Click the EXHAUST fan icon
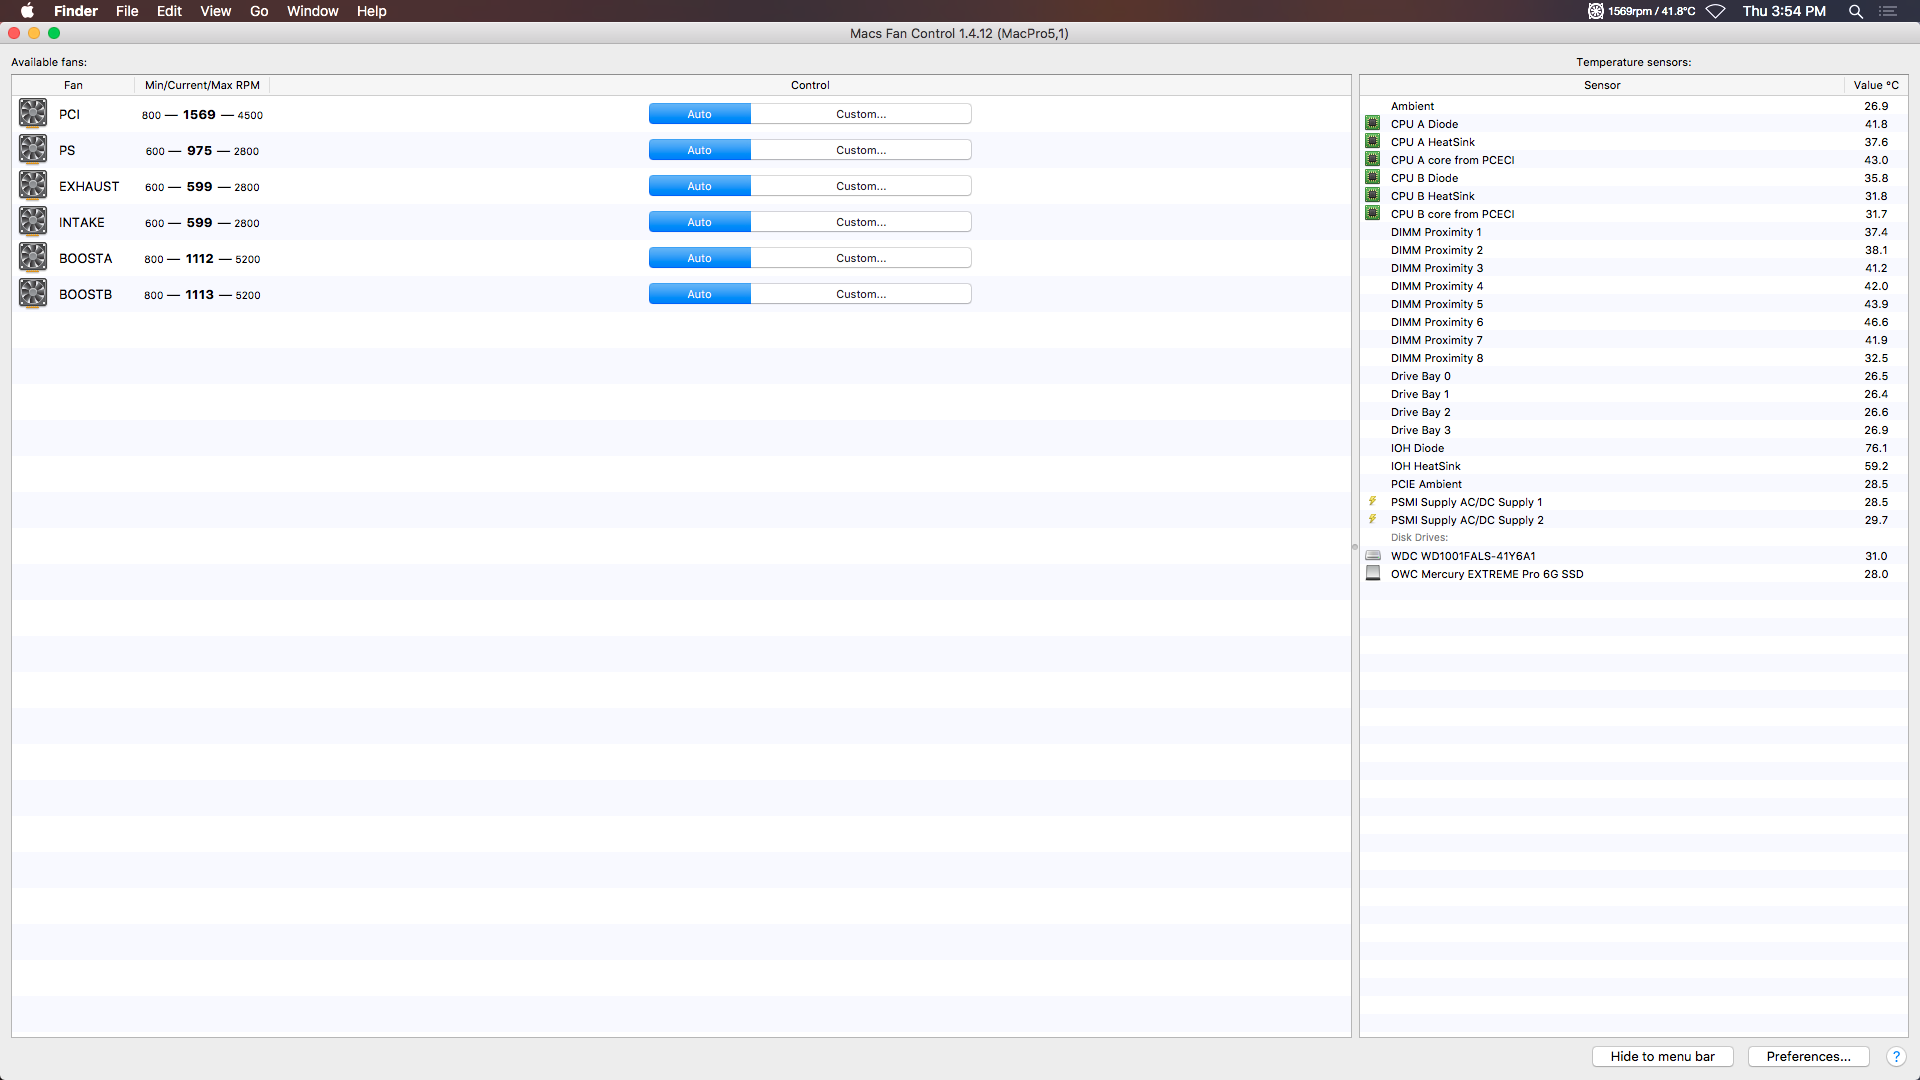This screenshot has width=1920, height=1080. tap(33, 186)
